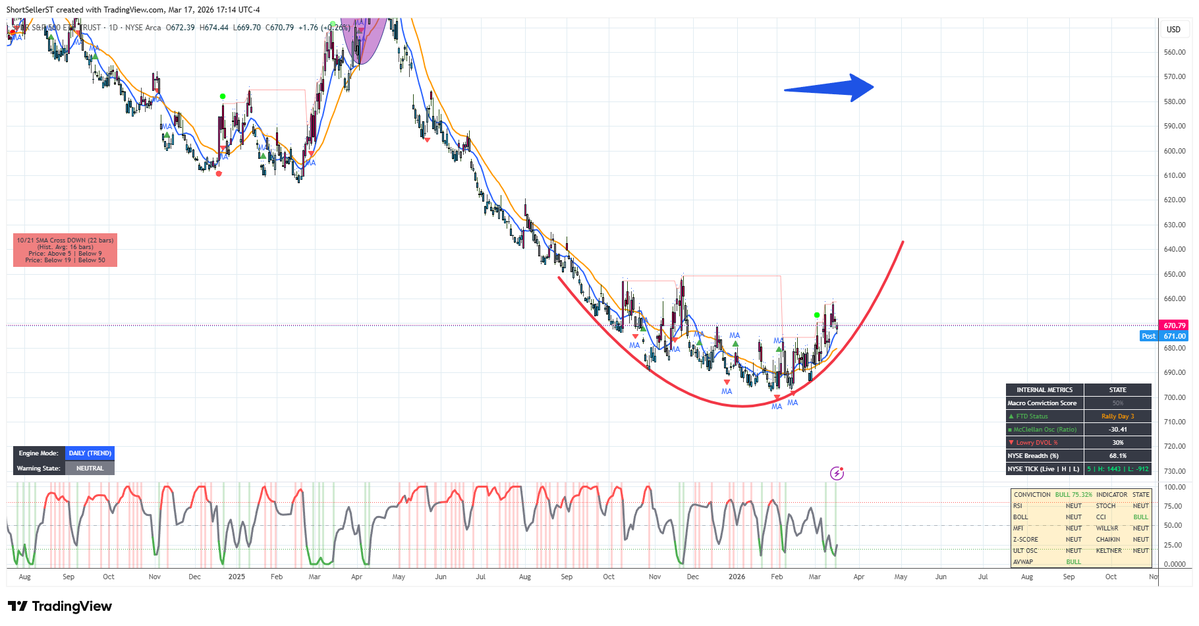The height and width of the screenshot is (626, 1199).
Task: Click the 560.00 price axis label
Action: pyautogui.click(x=1175, y=52)
